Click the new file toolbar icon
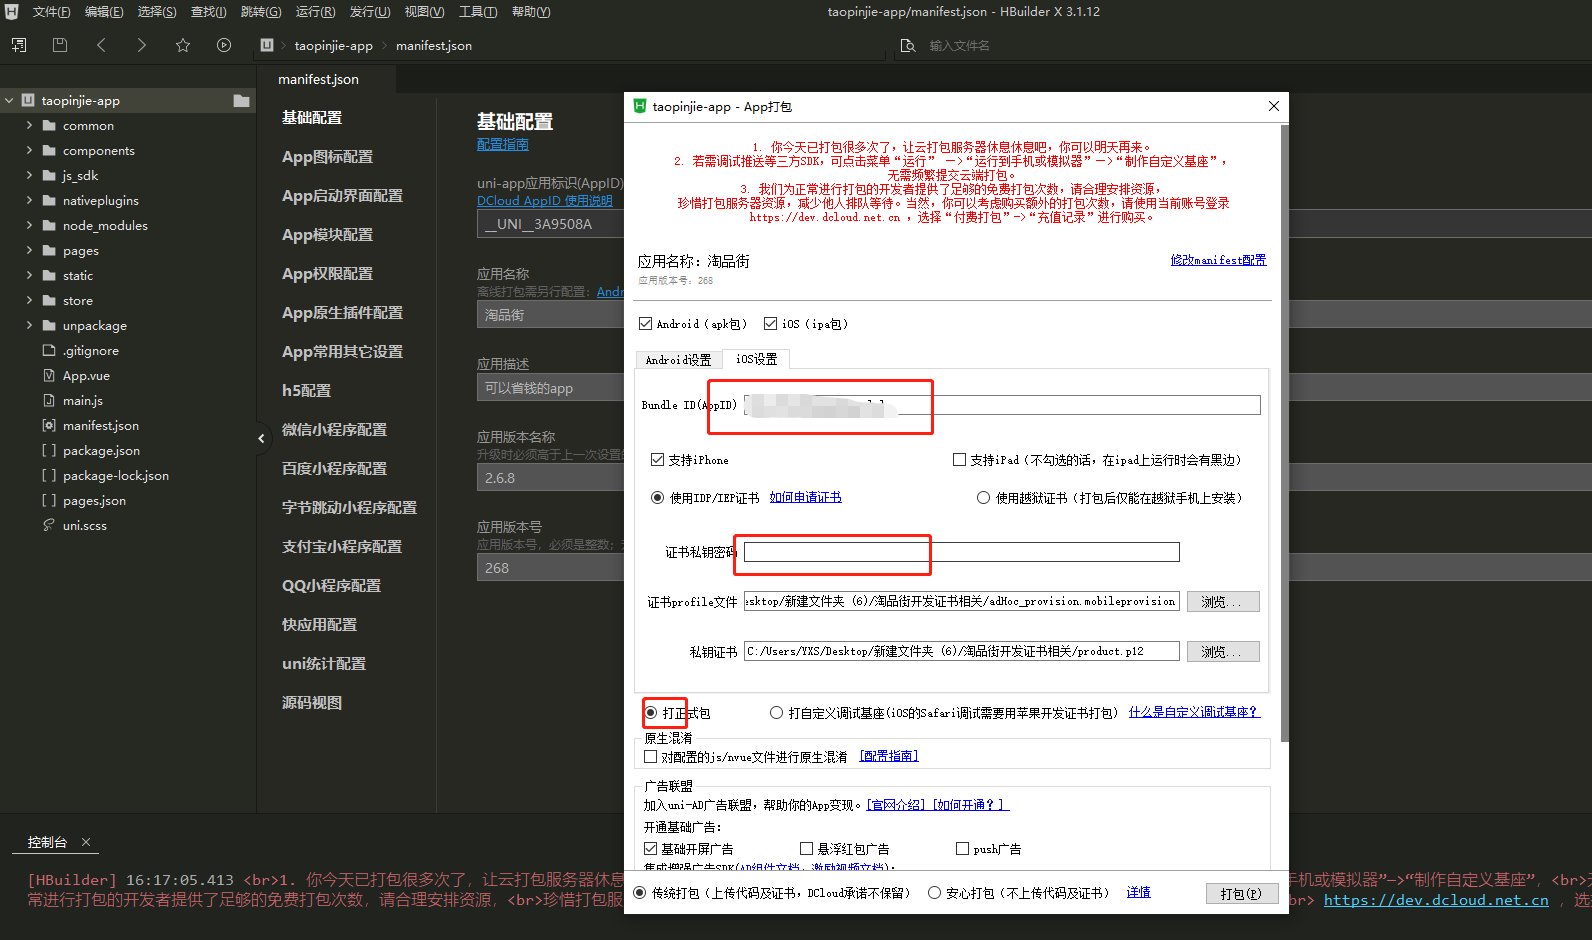Viewport: 1592px width, 940px height. (x=19, y=45)
